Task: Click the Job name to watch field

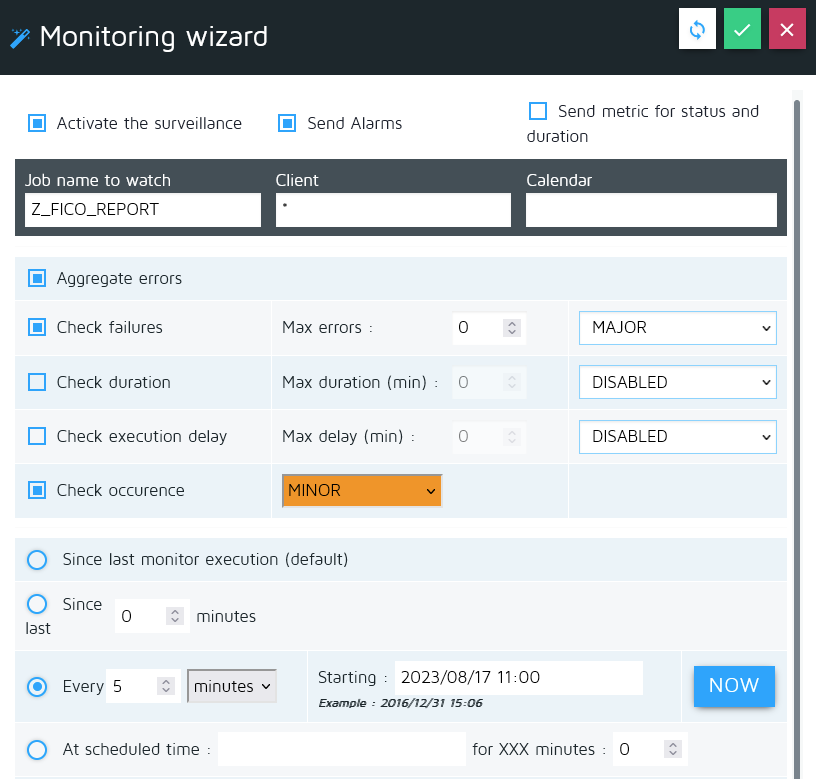Action: tap(143, 210)
